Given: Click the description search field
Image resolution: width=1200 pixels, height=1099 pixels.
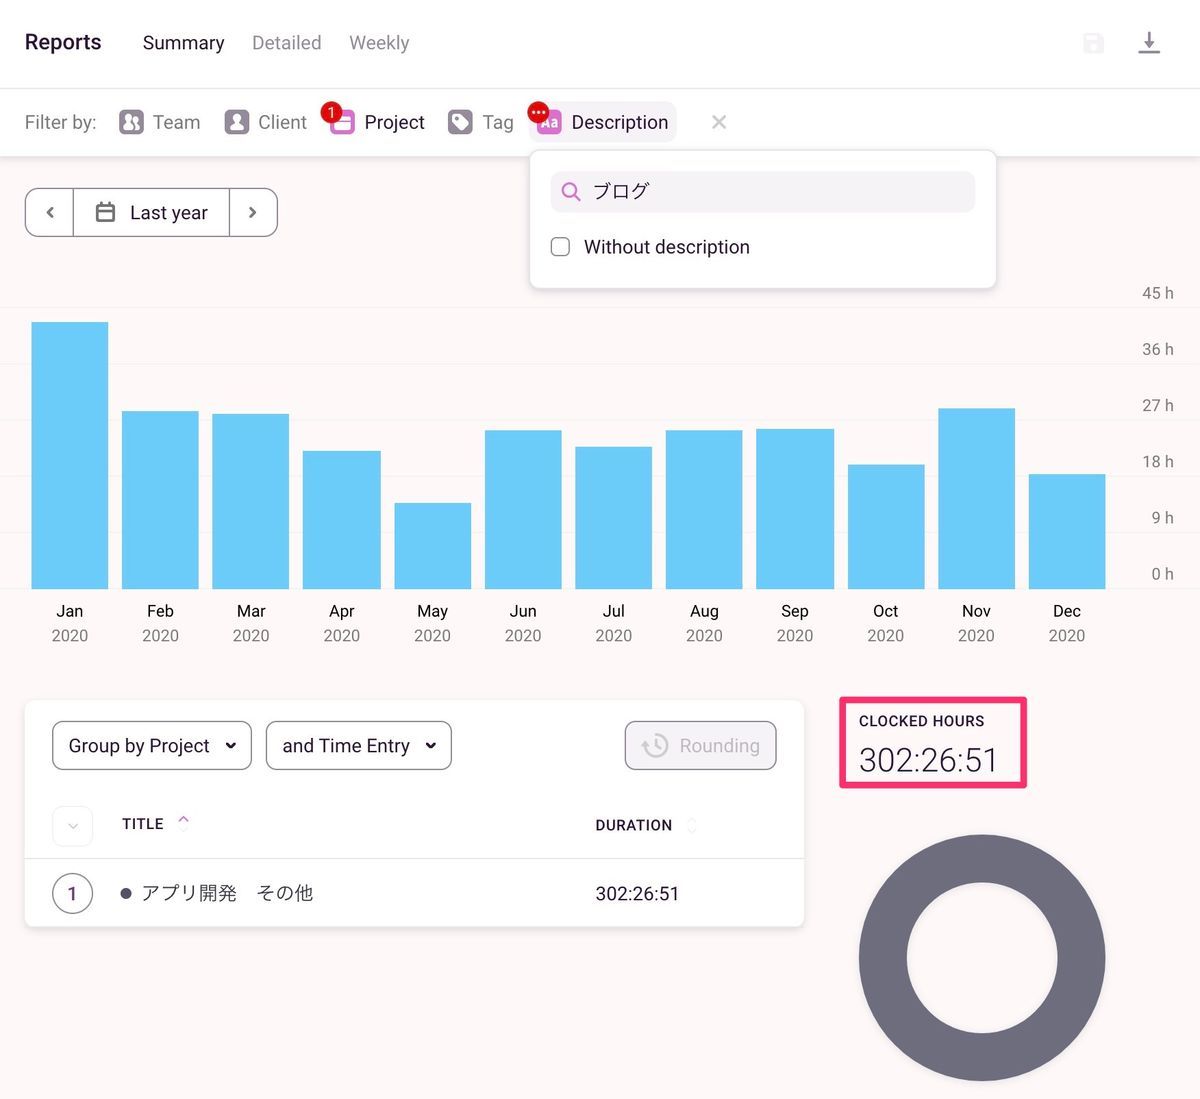Looking at the screenshot, I should pos(762,191).
